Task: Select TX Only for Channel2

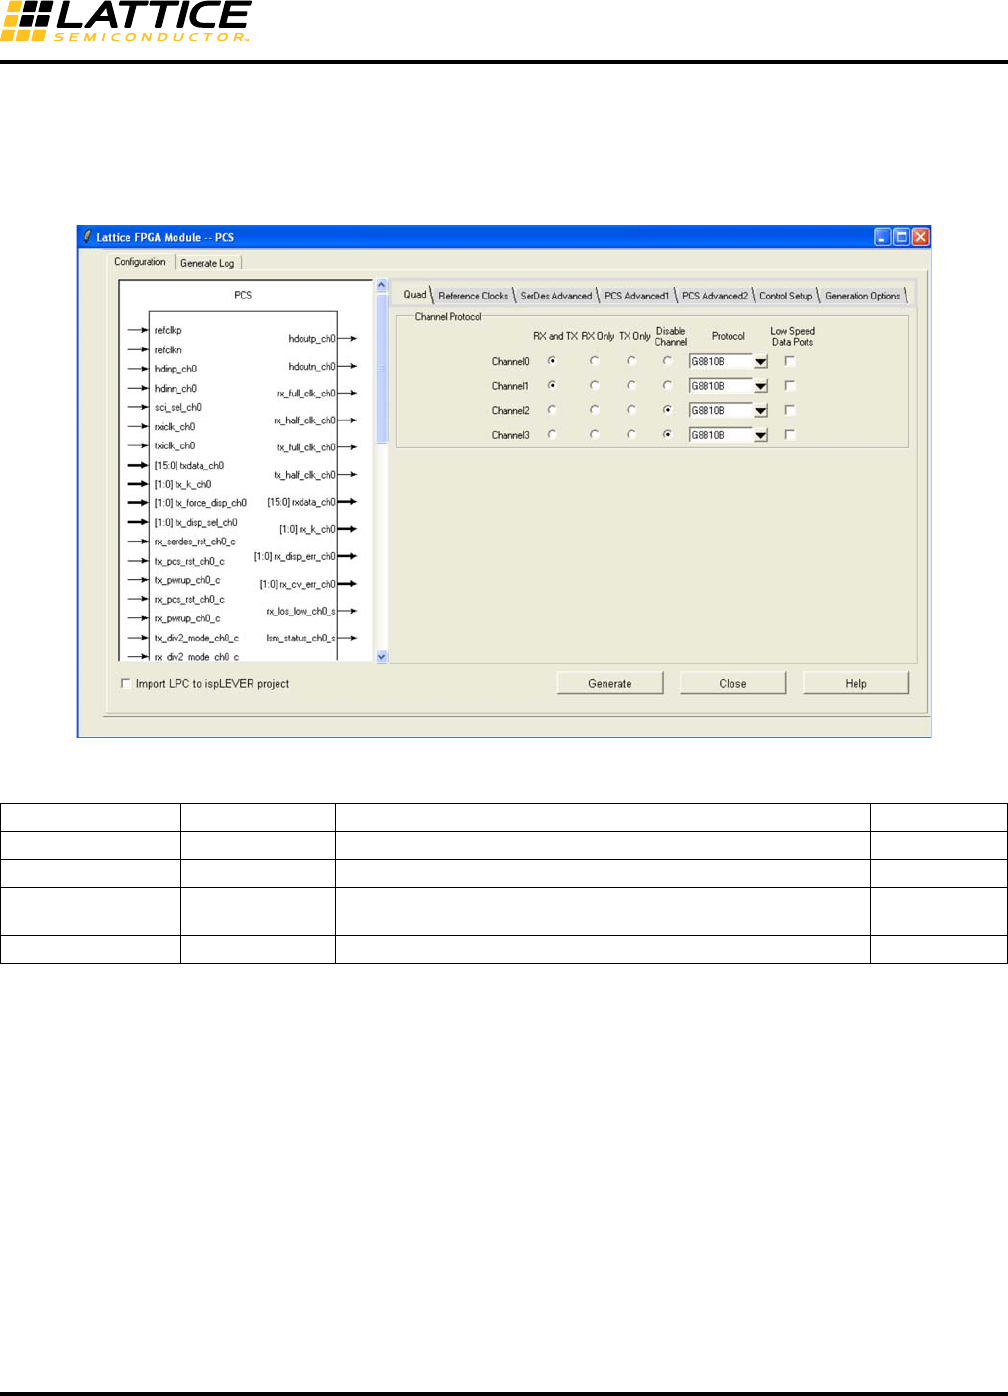Action: 631,410
